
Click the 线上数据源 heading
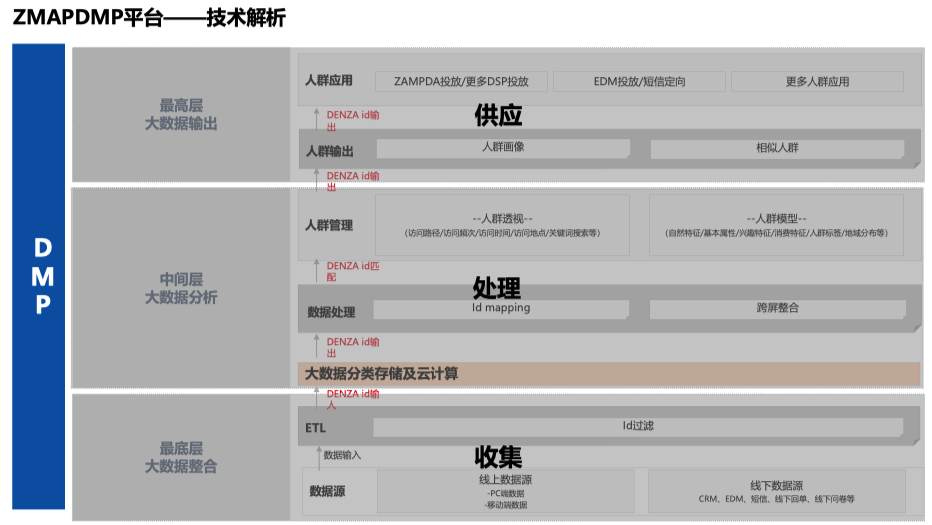point(505,480)
